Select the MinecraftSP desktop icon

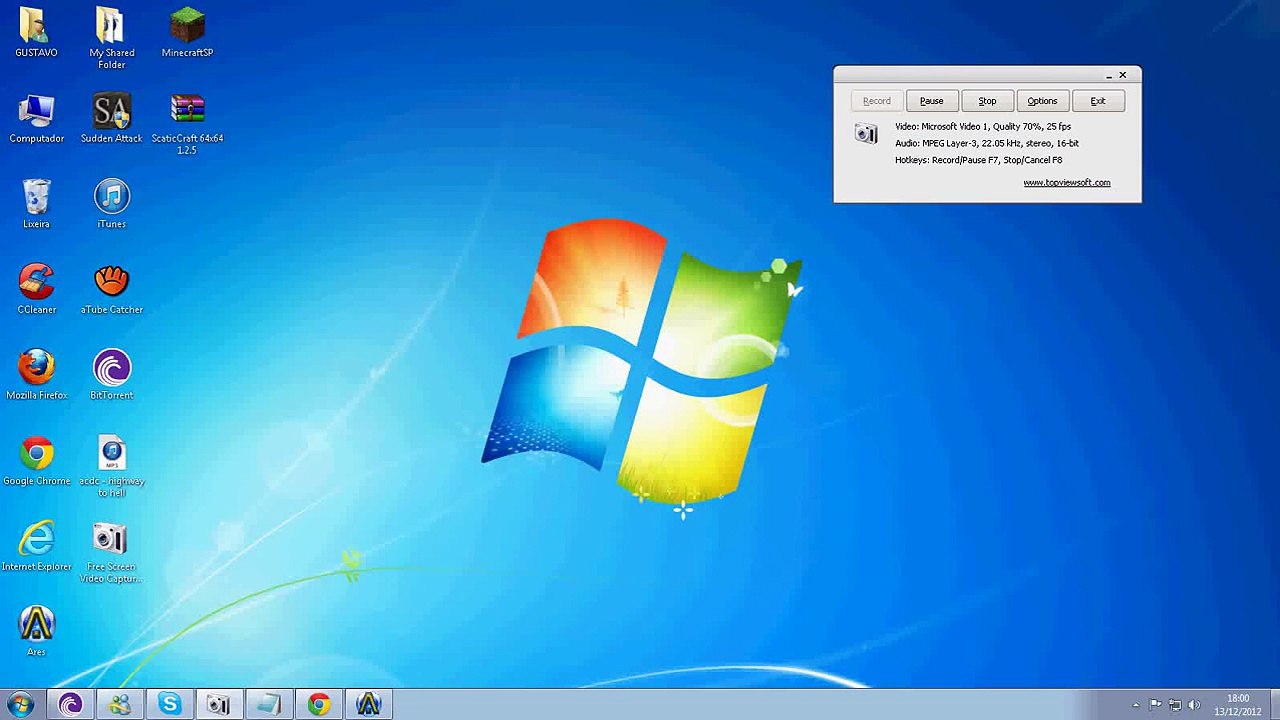point(187,33)
